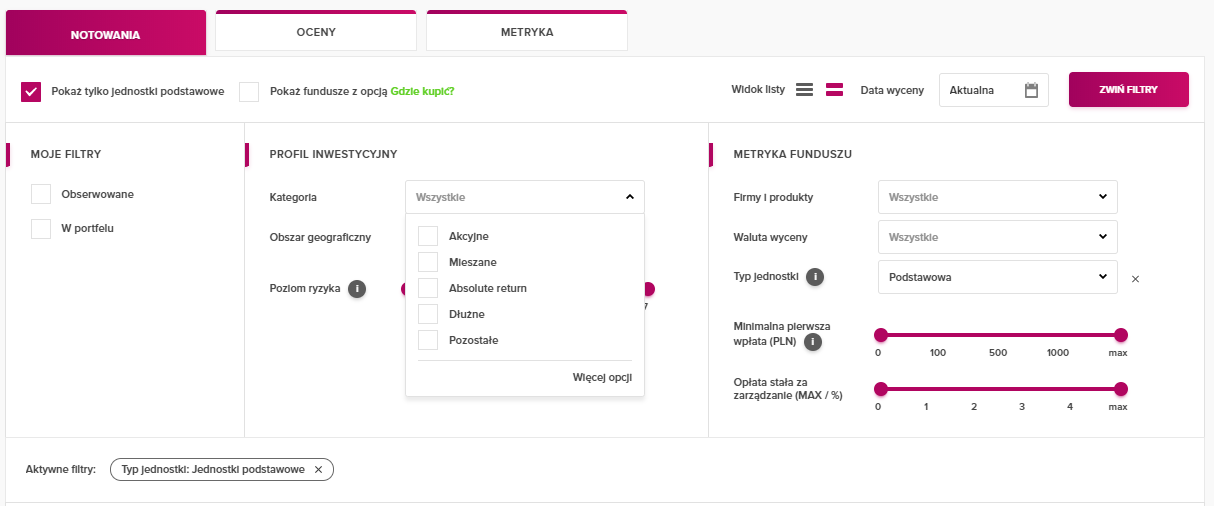Click info icon next to Poziom ryzyka

coord(356,289)
